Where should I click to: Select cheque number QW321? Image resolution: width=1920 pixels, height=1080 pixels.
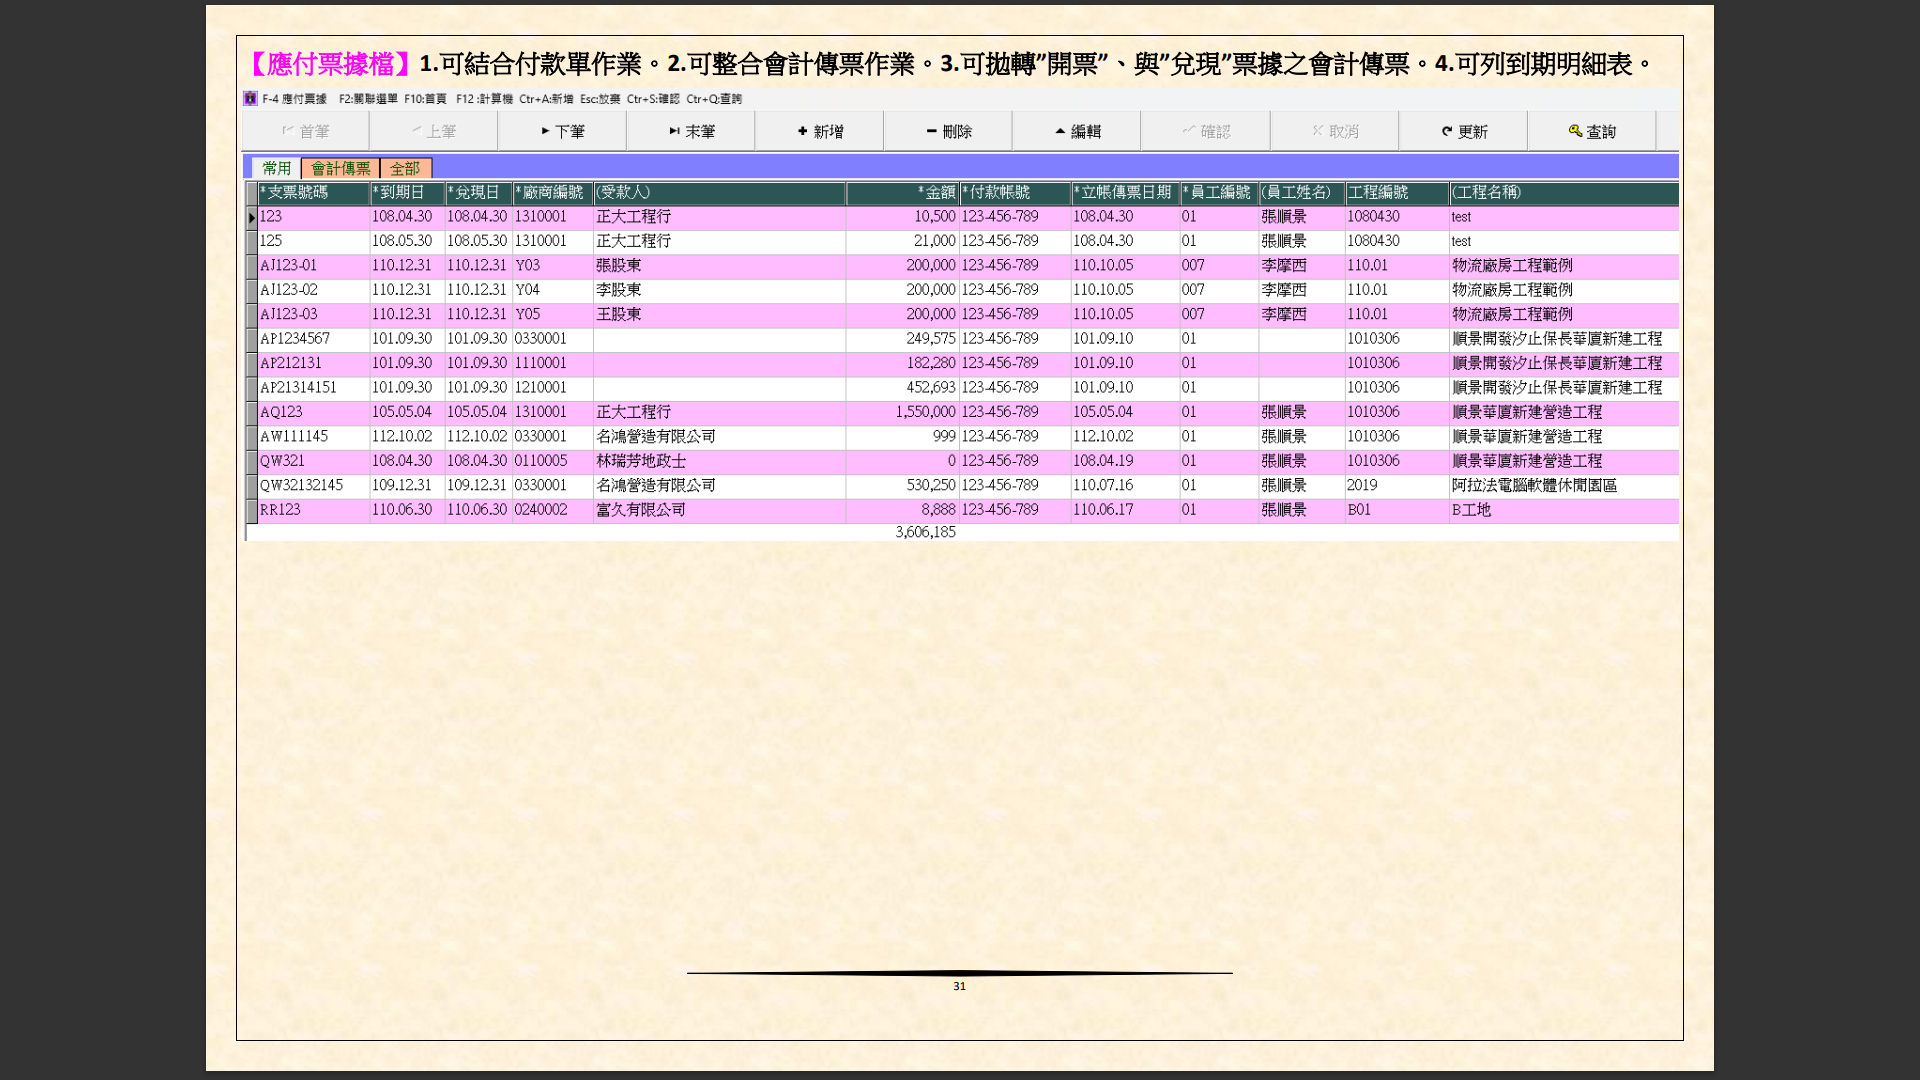click(313, 461)
